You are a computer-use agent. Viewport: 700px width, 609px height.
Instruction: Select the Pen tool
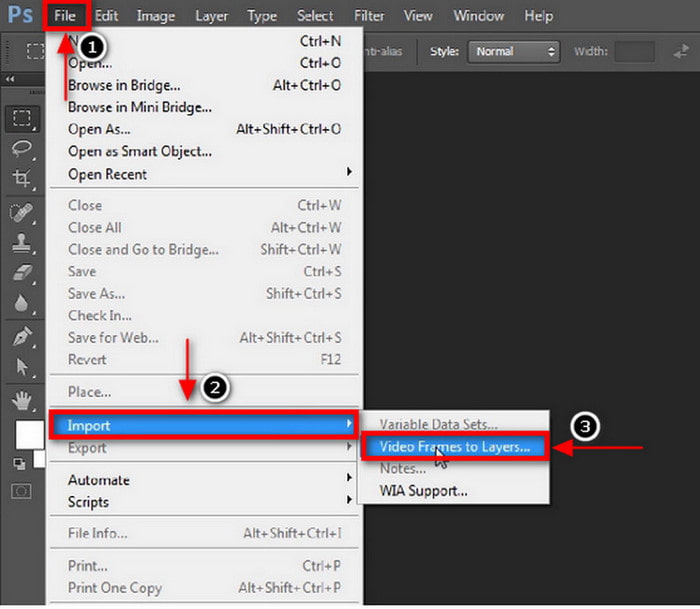[x=22, y=337]
